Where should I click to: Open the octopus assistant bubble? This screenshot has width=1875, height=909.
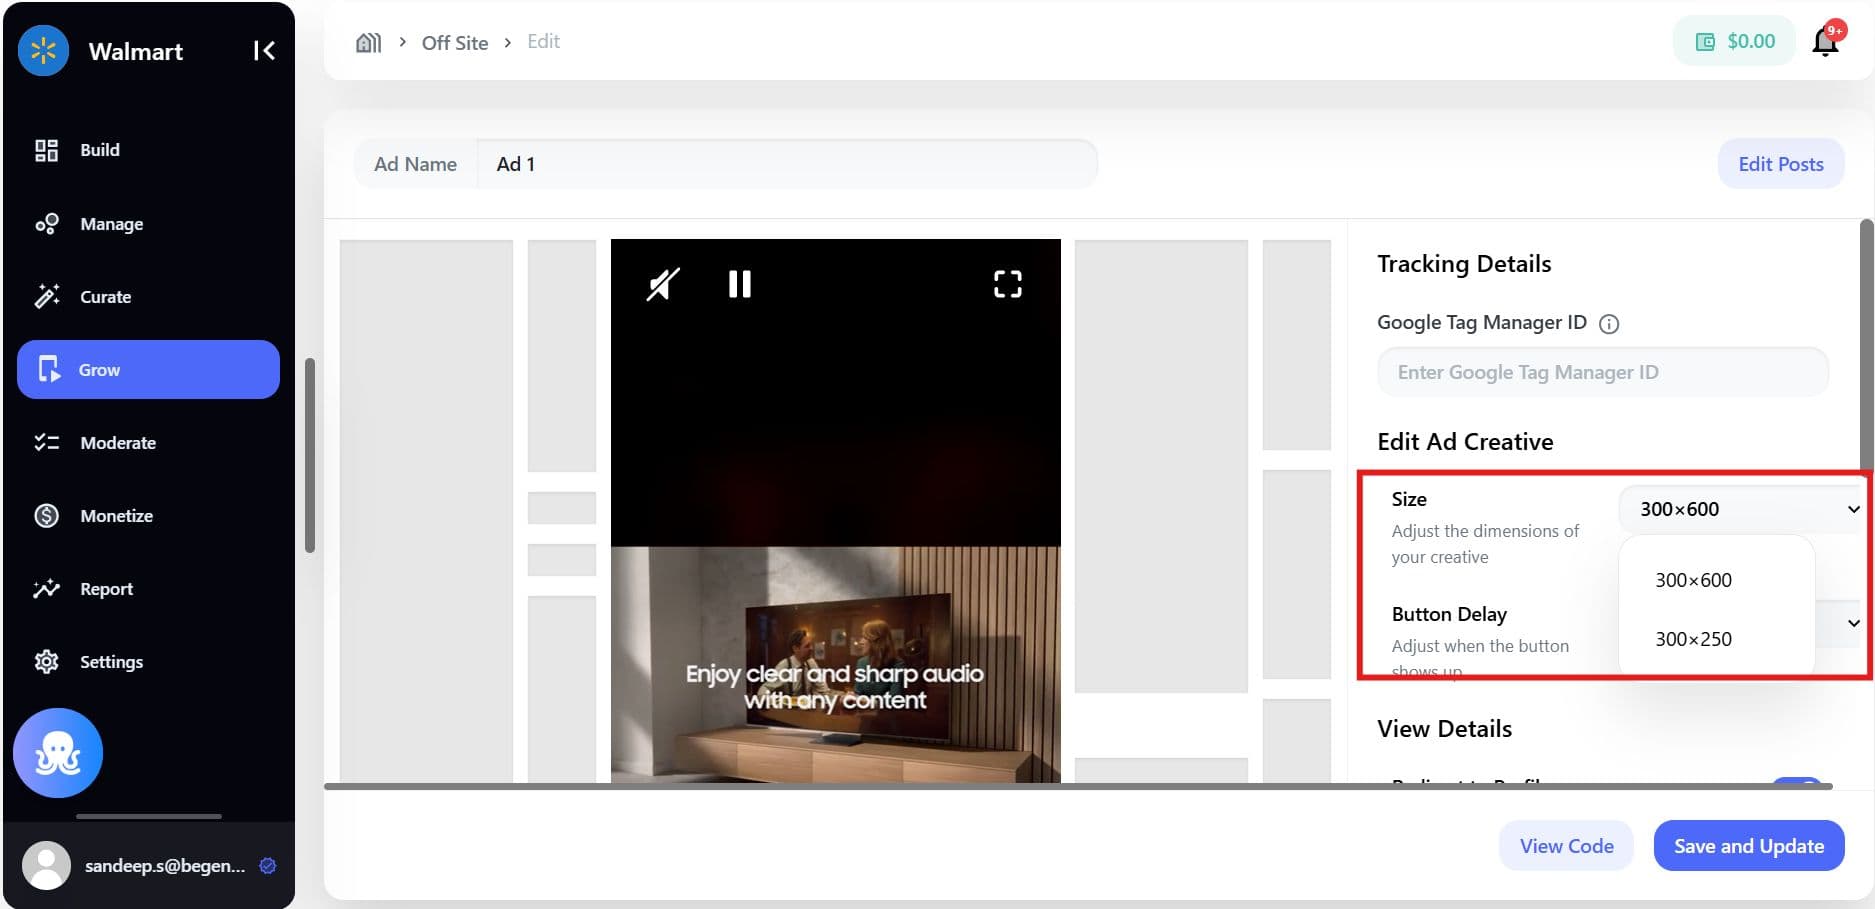(x=58, y=753)
